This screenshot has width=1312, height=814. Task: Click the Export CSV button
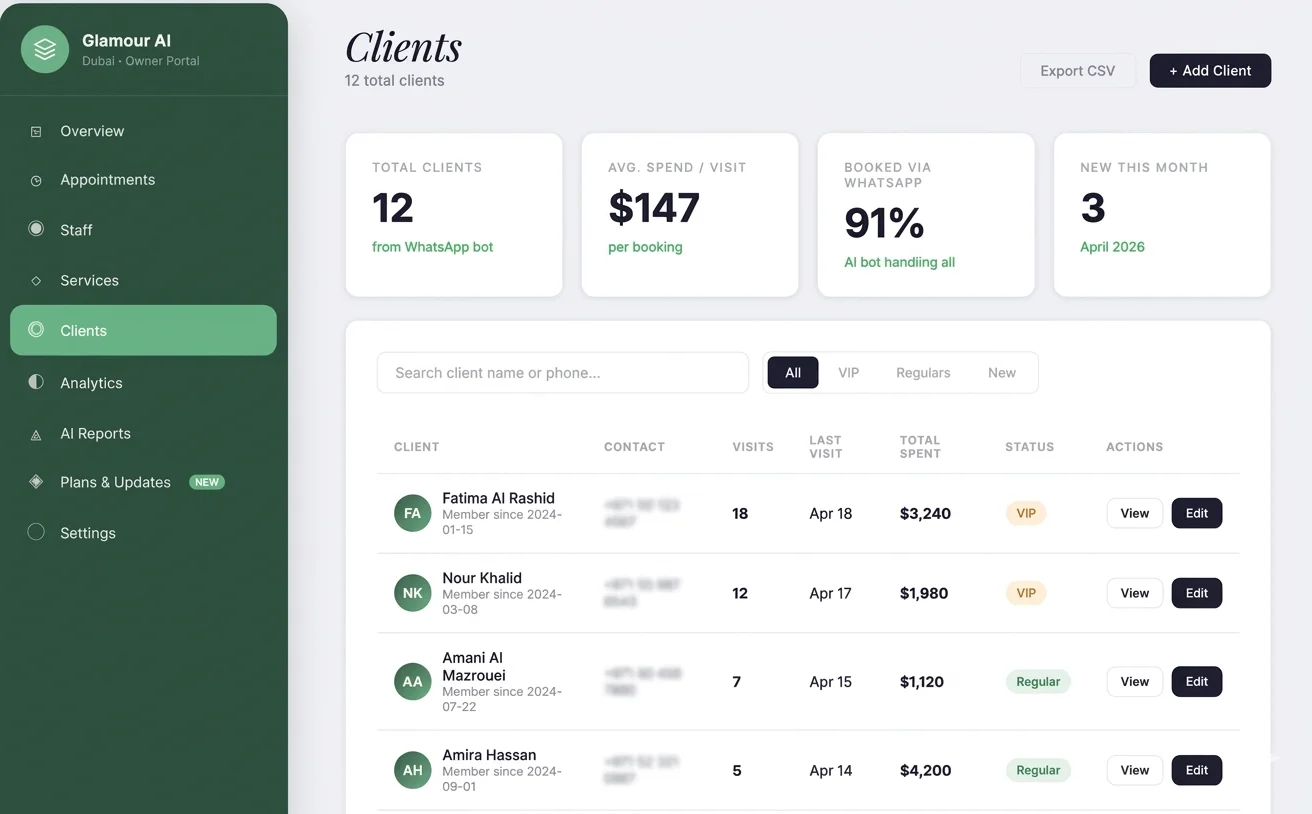pyautogui.click(x=1077, y=70)
